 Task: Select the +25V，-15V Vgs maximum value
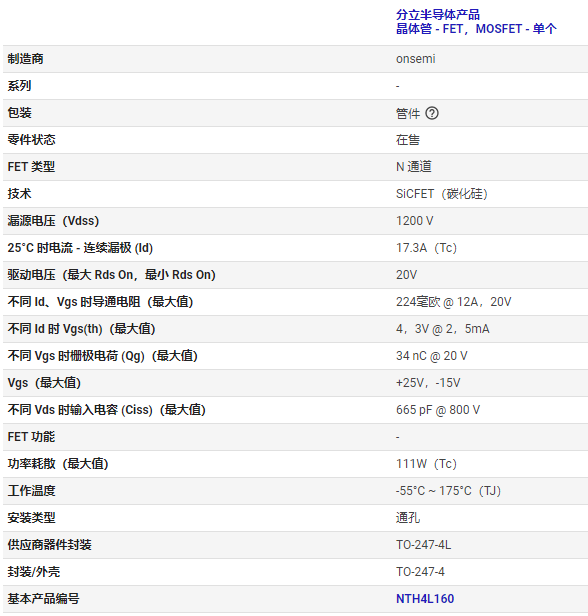(x=428, y=383)
